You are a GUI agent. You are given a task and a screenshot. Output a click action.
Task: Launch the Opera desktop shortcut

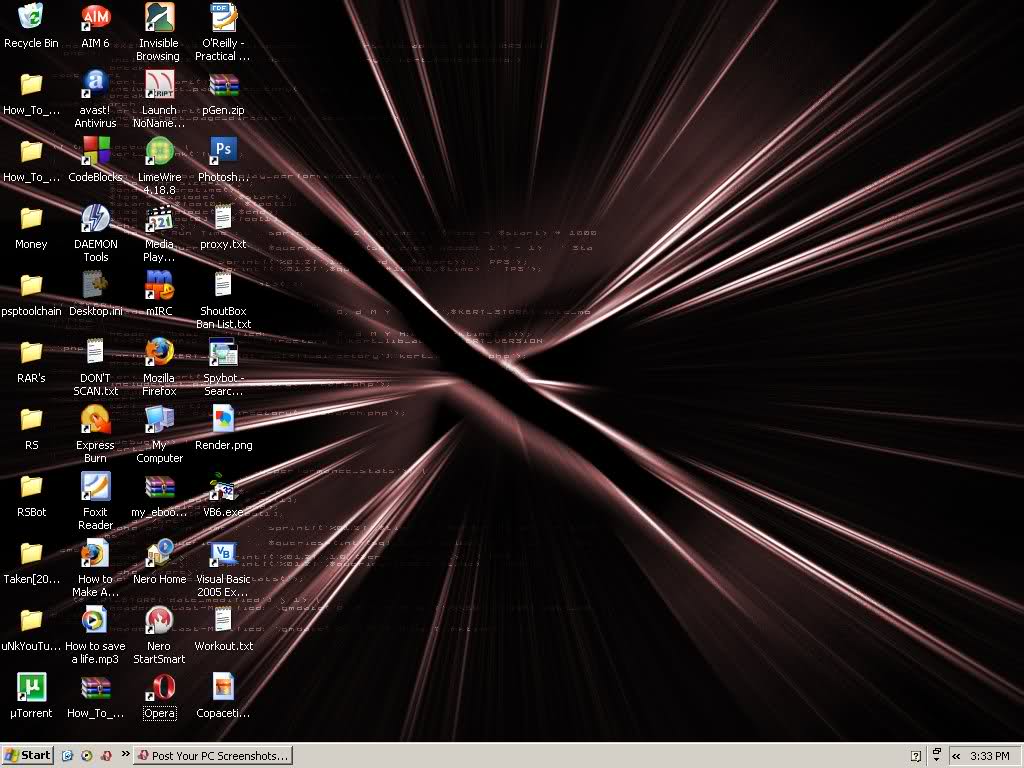(159, 688)
